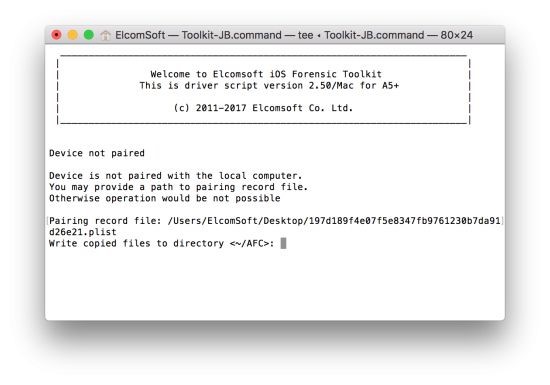Viewport: 550px width, 385px height.
Task: Click the Elcomsoft copyright 2011-2017 line
Action: [263, 108]
